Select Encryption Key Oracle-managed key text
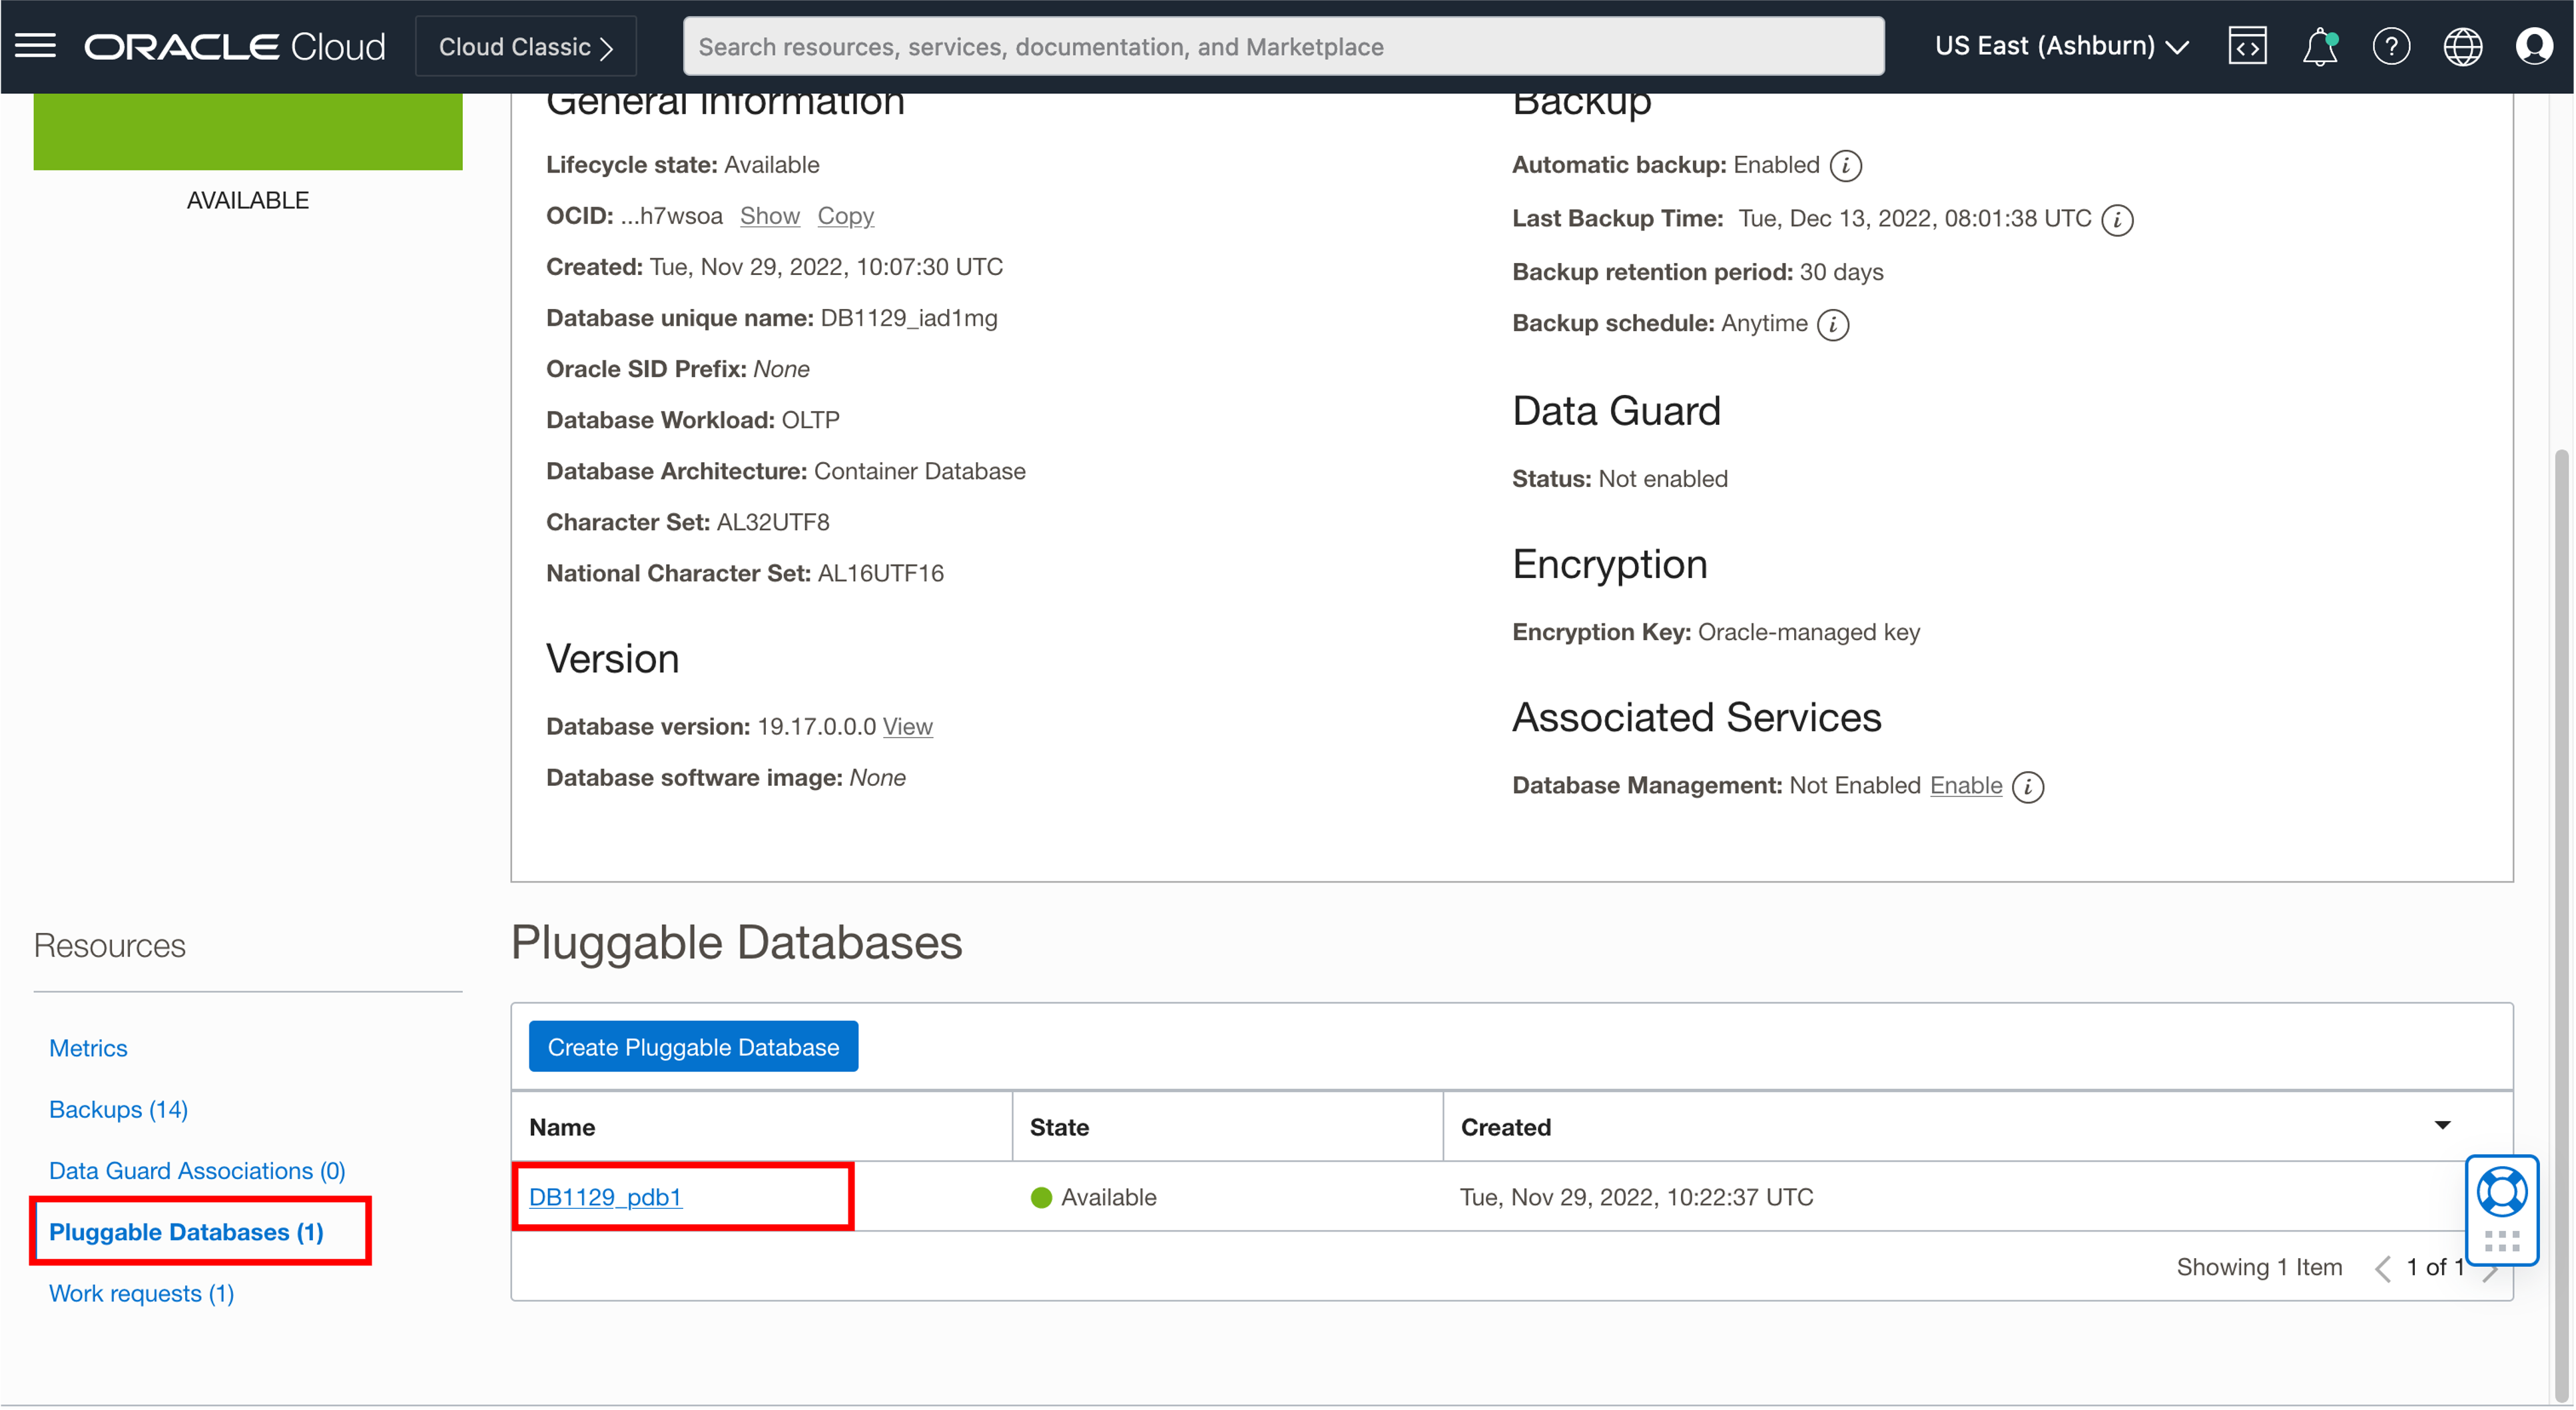 [x=1808, y=632]
